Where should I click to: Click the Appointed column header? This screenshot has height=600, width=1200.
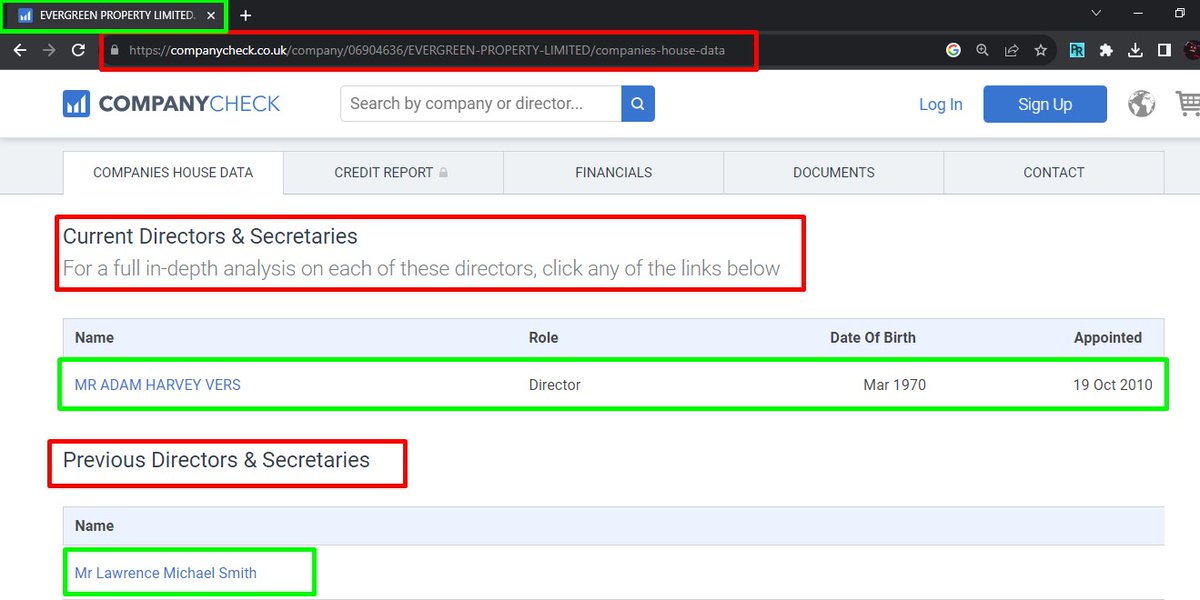point(1108,338)
